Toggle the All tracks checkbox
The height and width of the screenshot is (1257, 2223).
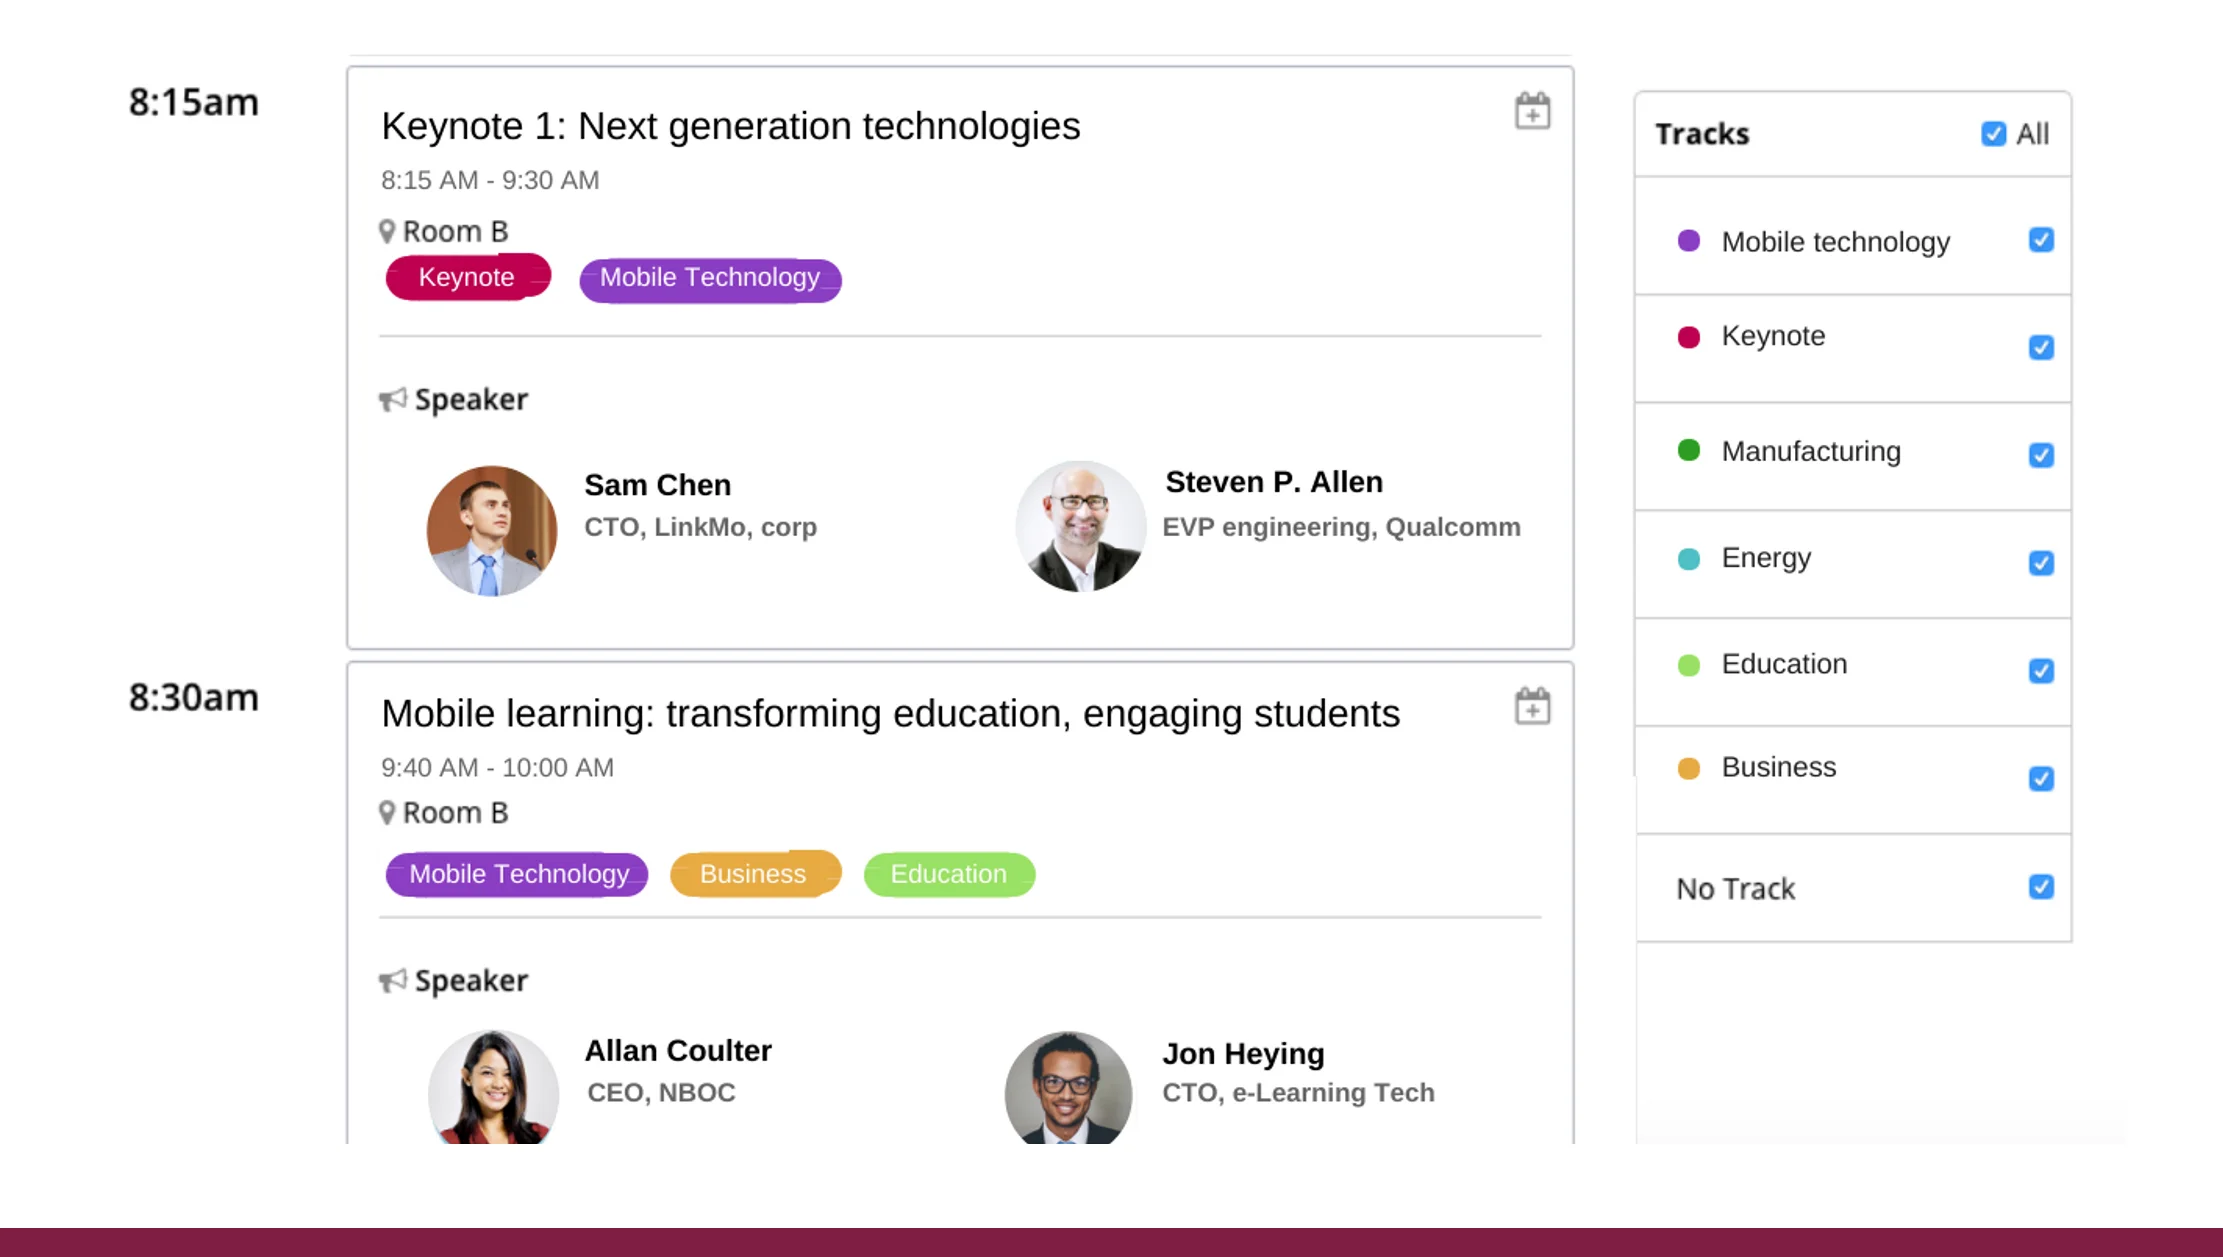pyautogui.click(x=1993, y=134)
